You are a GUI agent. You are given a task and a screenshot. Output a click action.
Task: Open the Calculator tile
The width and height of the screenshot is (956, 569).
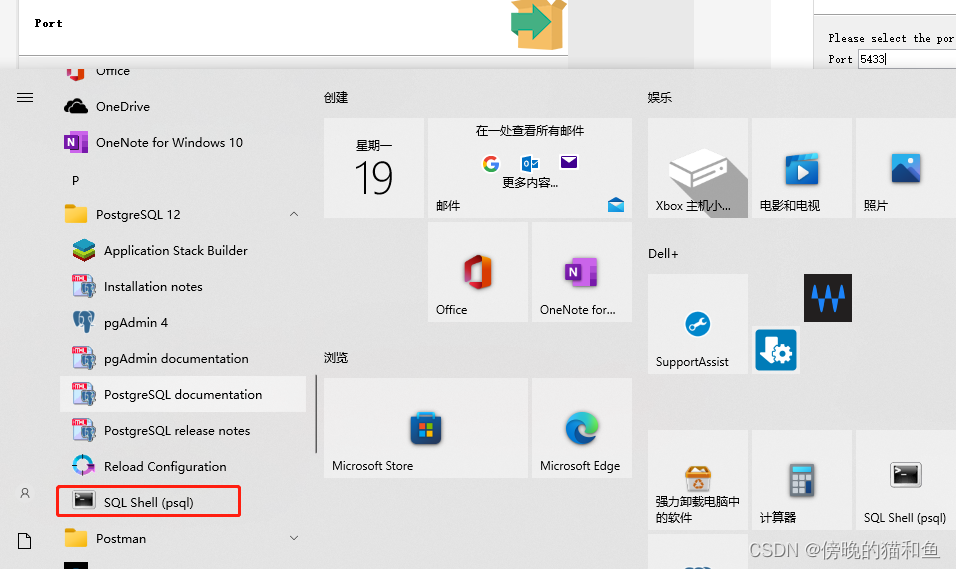coord(802,480)
